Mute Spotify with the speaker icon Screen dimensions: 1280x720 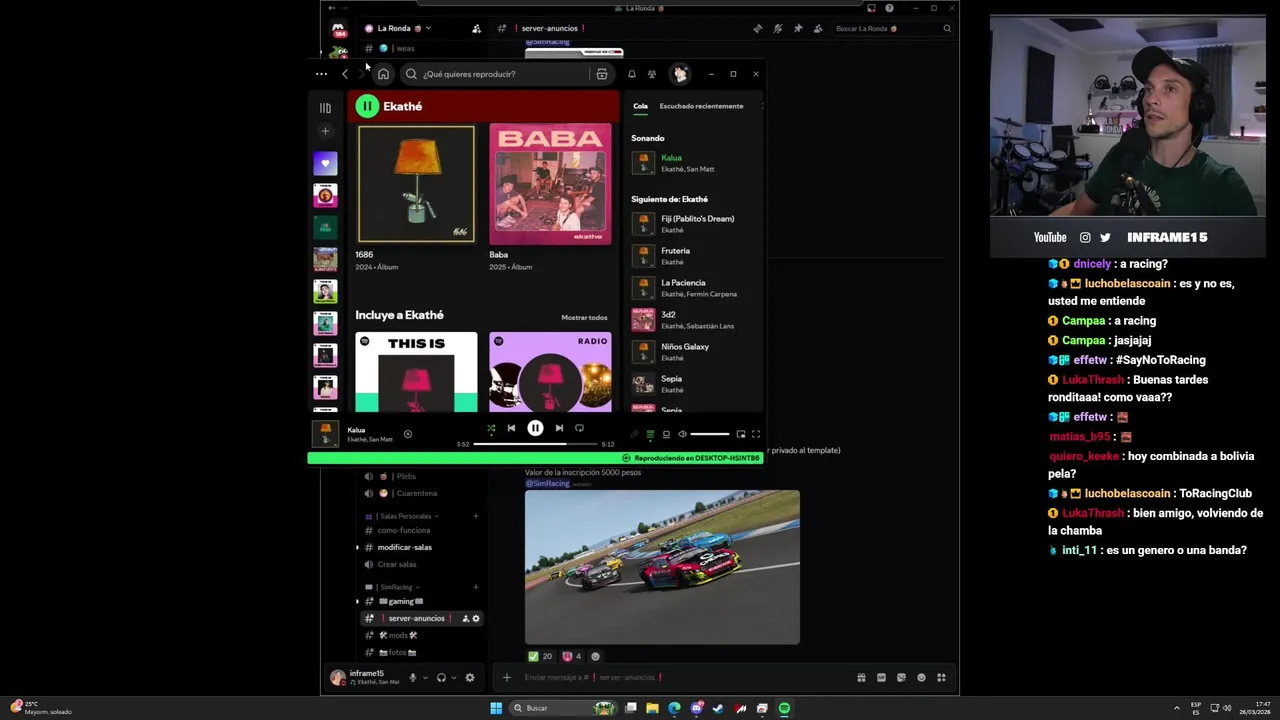(x=682, y=434)
